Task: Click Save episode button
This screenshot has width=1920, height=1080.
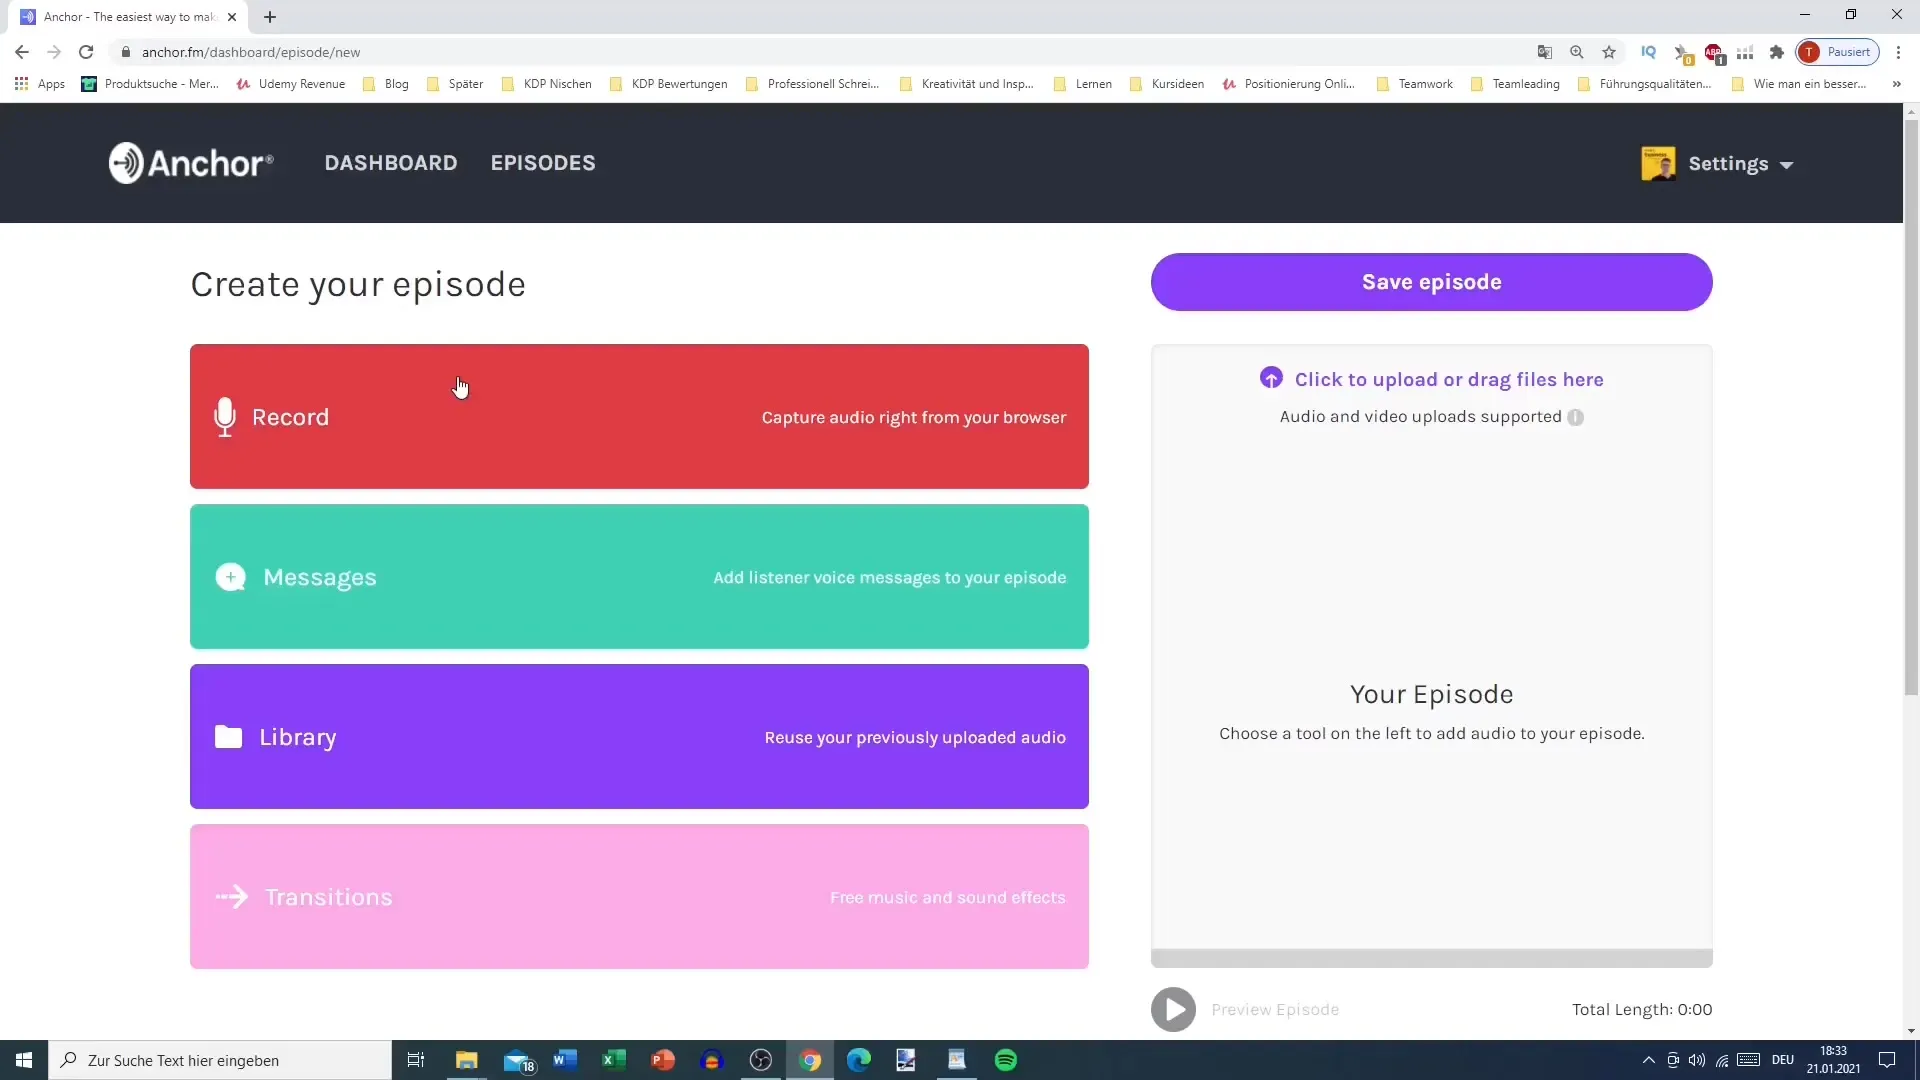Action: tap(1432, 282)
